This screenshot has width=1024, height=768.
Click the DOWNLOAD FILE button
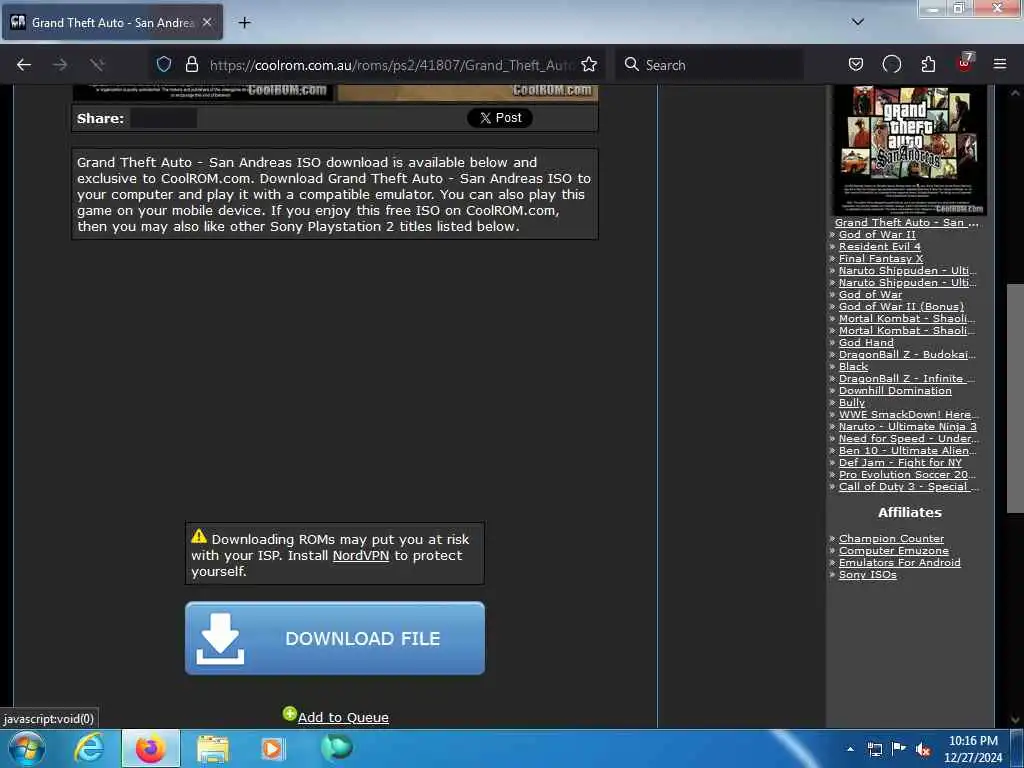click(335, 638)
